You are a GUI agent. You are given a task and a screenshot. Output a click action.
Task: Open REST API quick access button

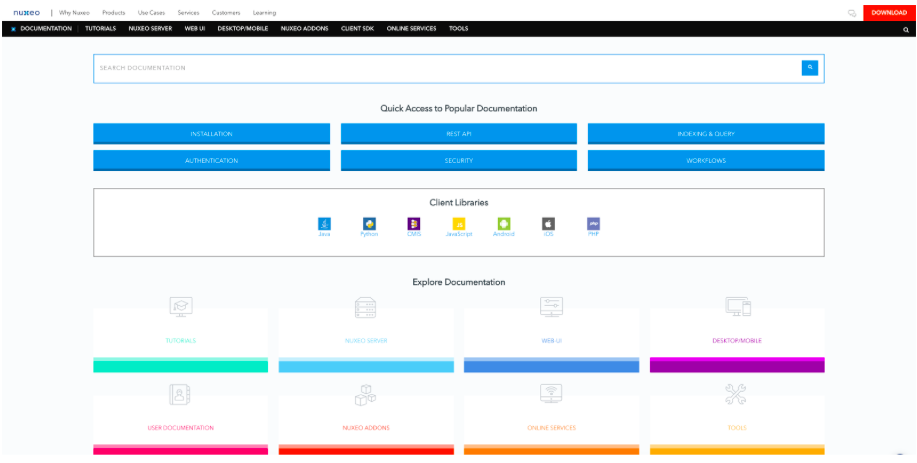pyautogui.click(x=458, y=134)
